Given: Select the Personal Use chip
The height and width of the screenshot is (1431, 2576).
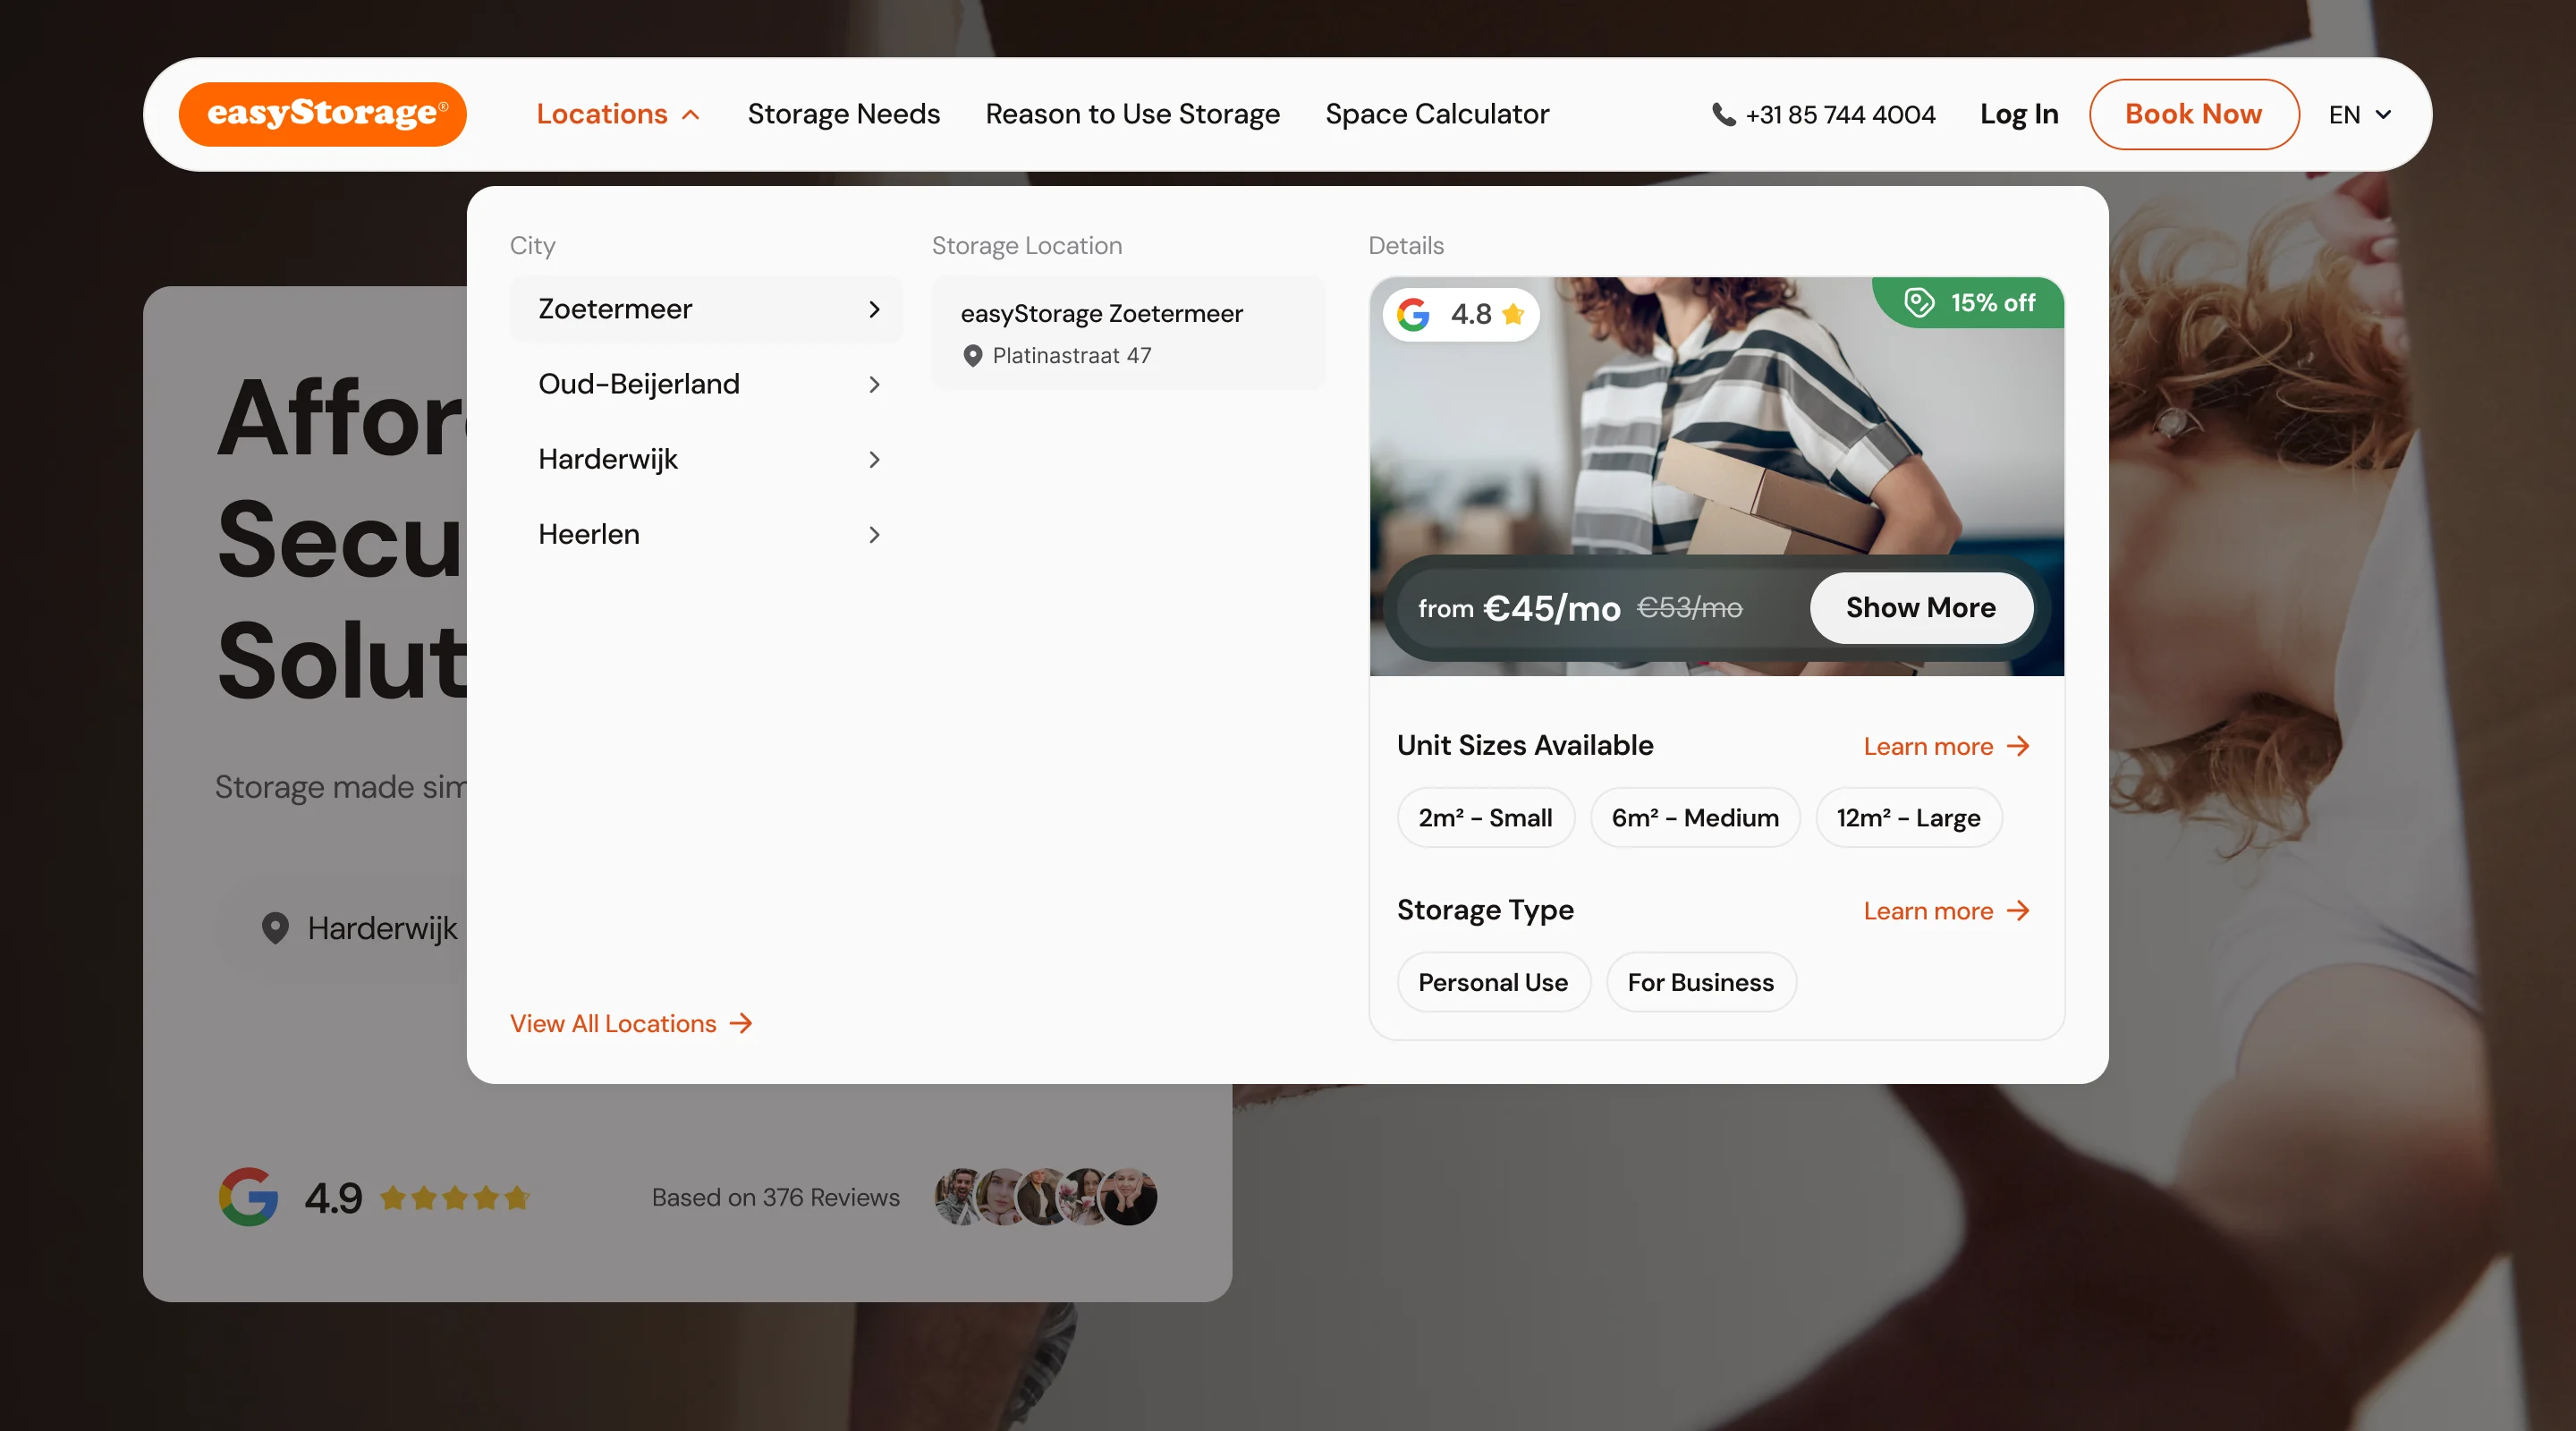Looking at the screenshot, I should click(1493, 983).
